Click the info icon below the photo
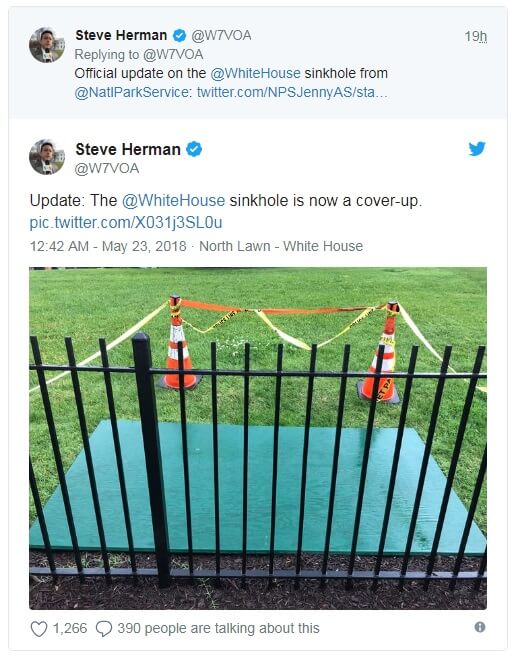 pos(480,627)
